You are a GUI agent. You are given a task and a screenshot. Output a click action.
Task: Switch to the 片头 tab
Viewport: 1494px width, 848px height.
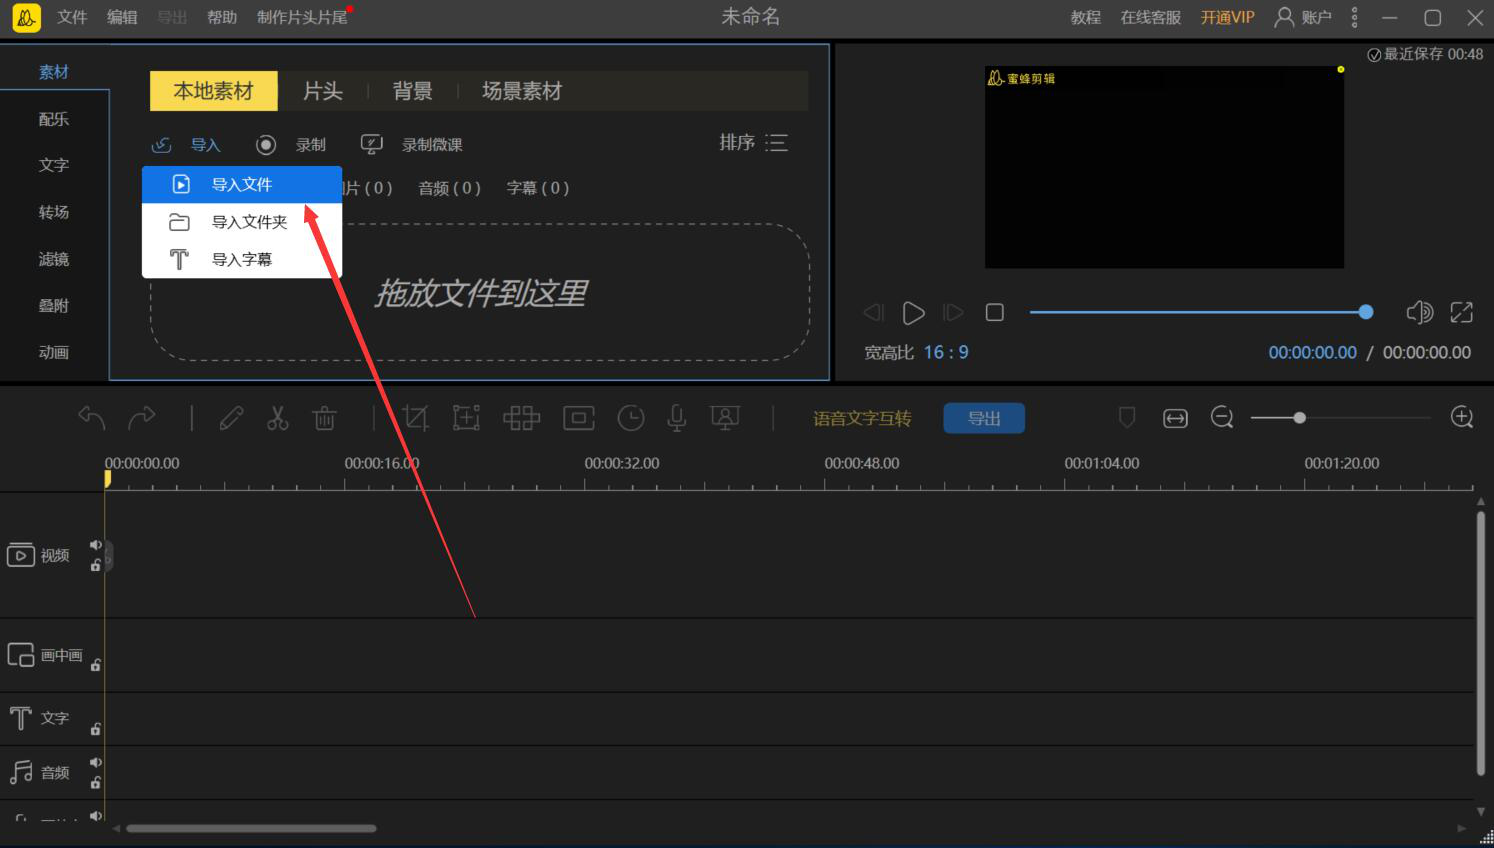tap(323, 91)
